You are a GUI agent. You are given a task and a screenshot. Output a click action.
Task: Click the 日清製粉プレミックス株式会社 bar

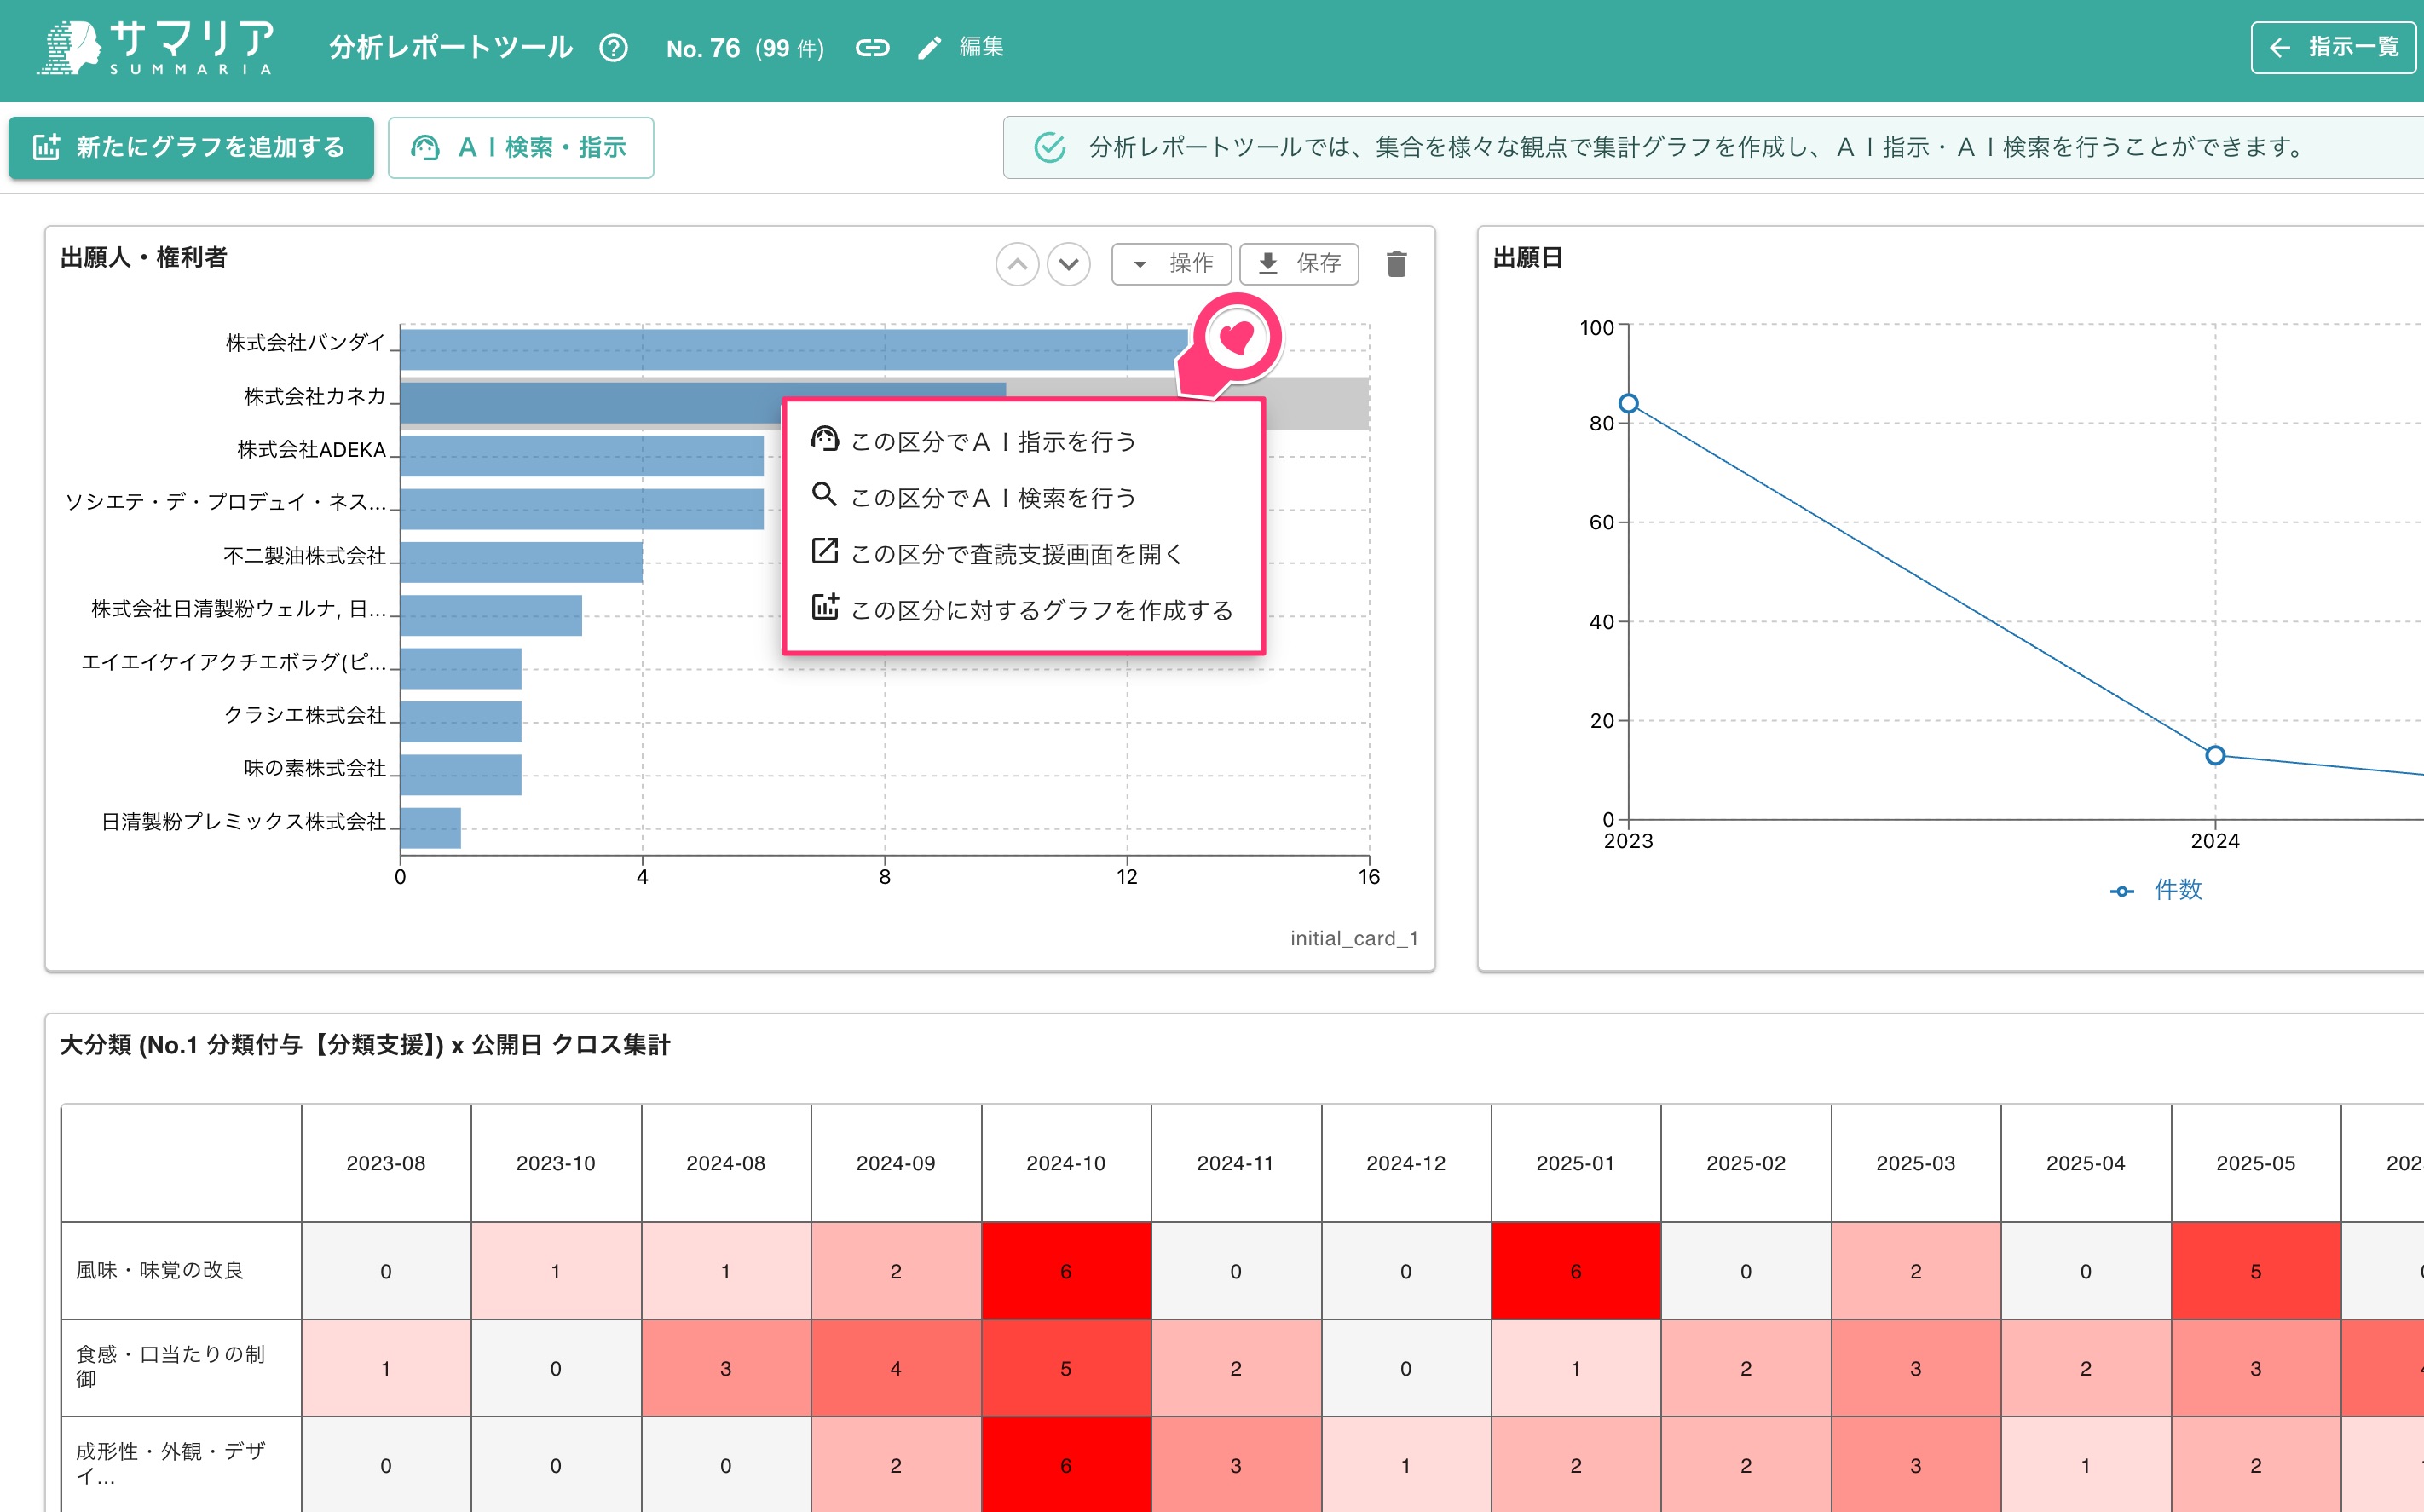click(431, 828)
